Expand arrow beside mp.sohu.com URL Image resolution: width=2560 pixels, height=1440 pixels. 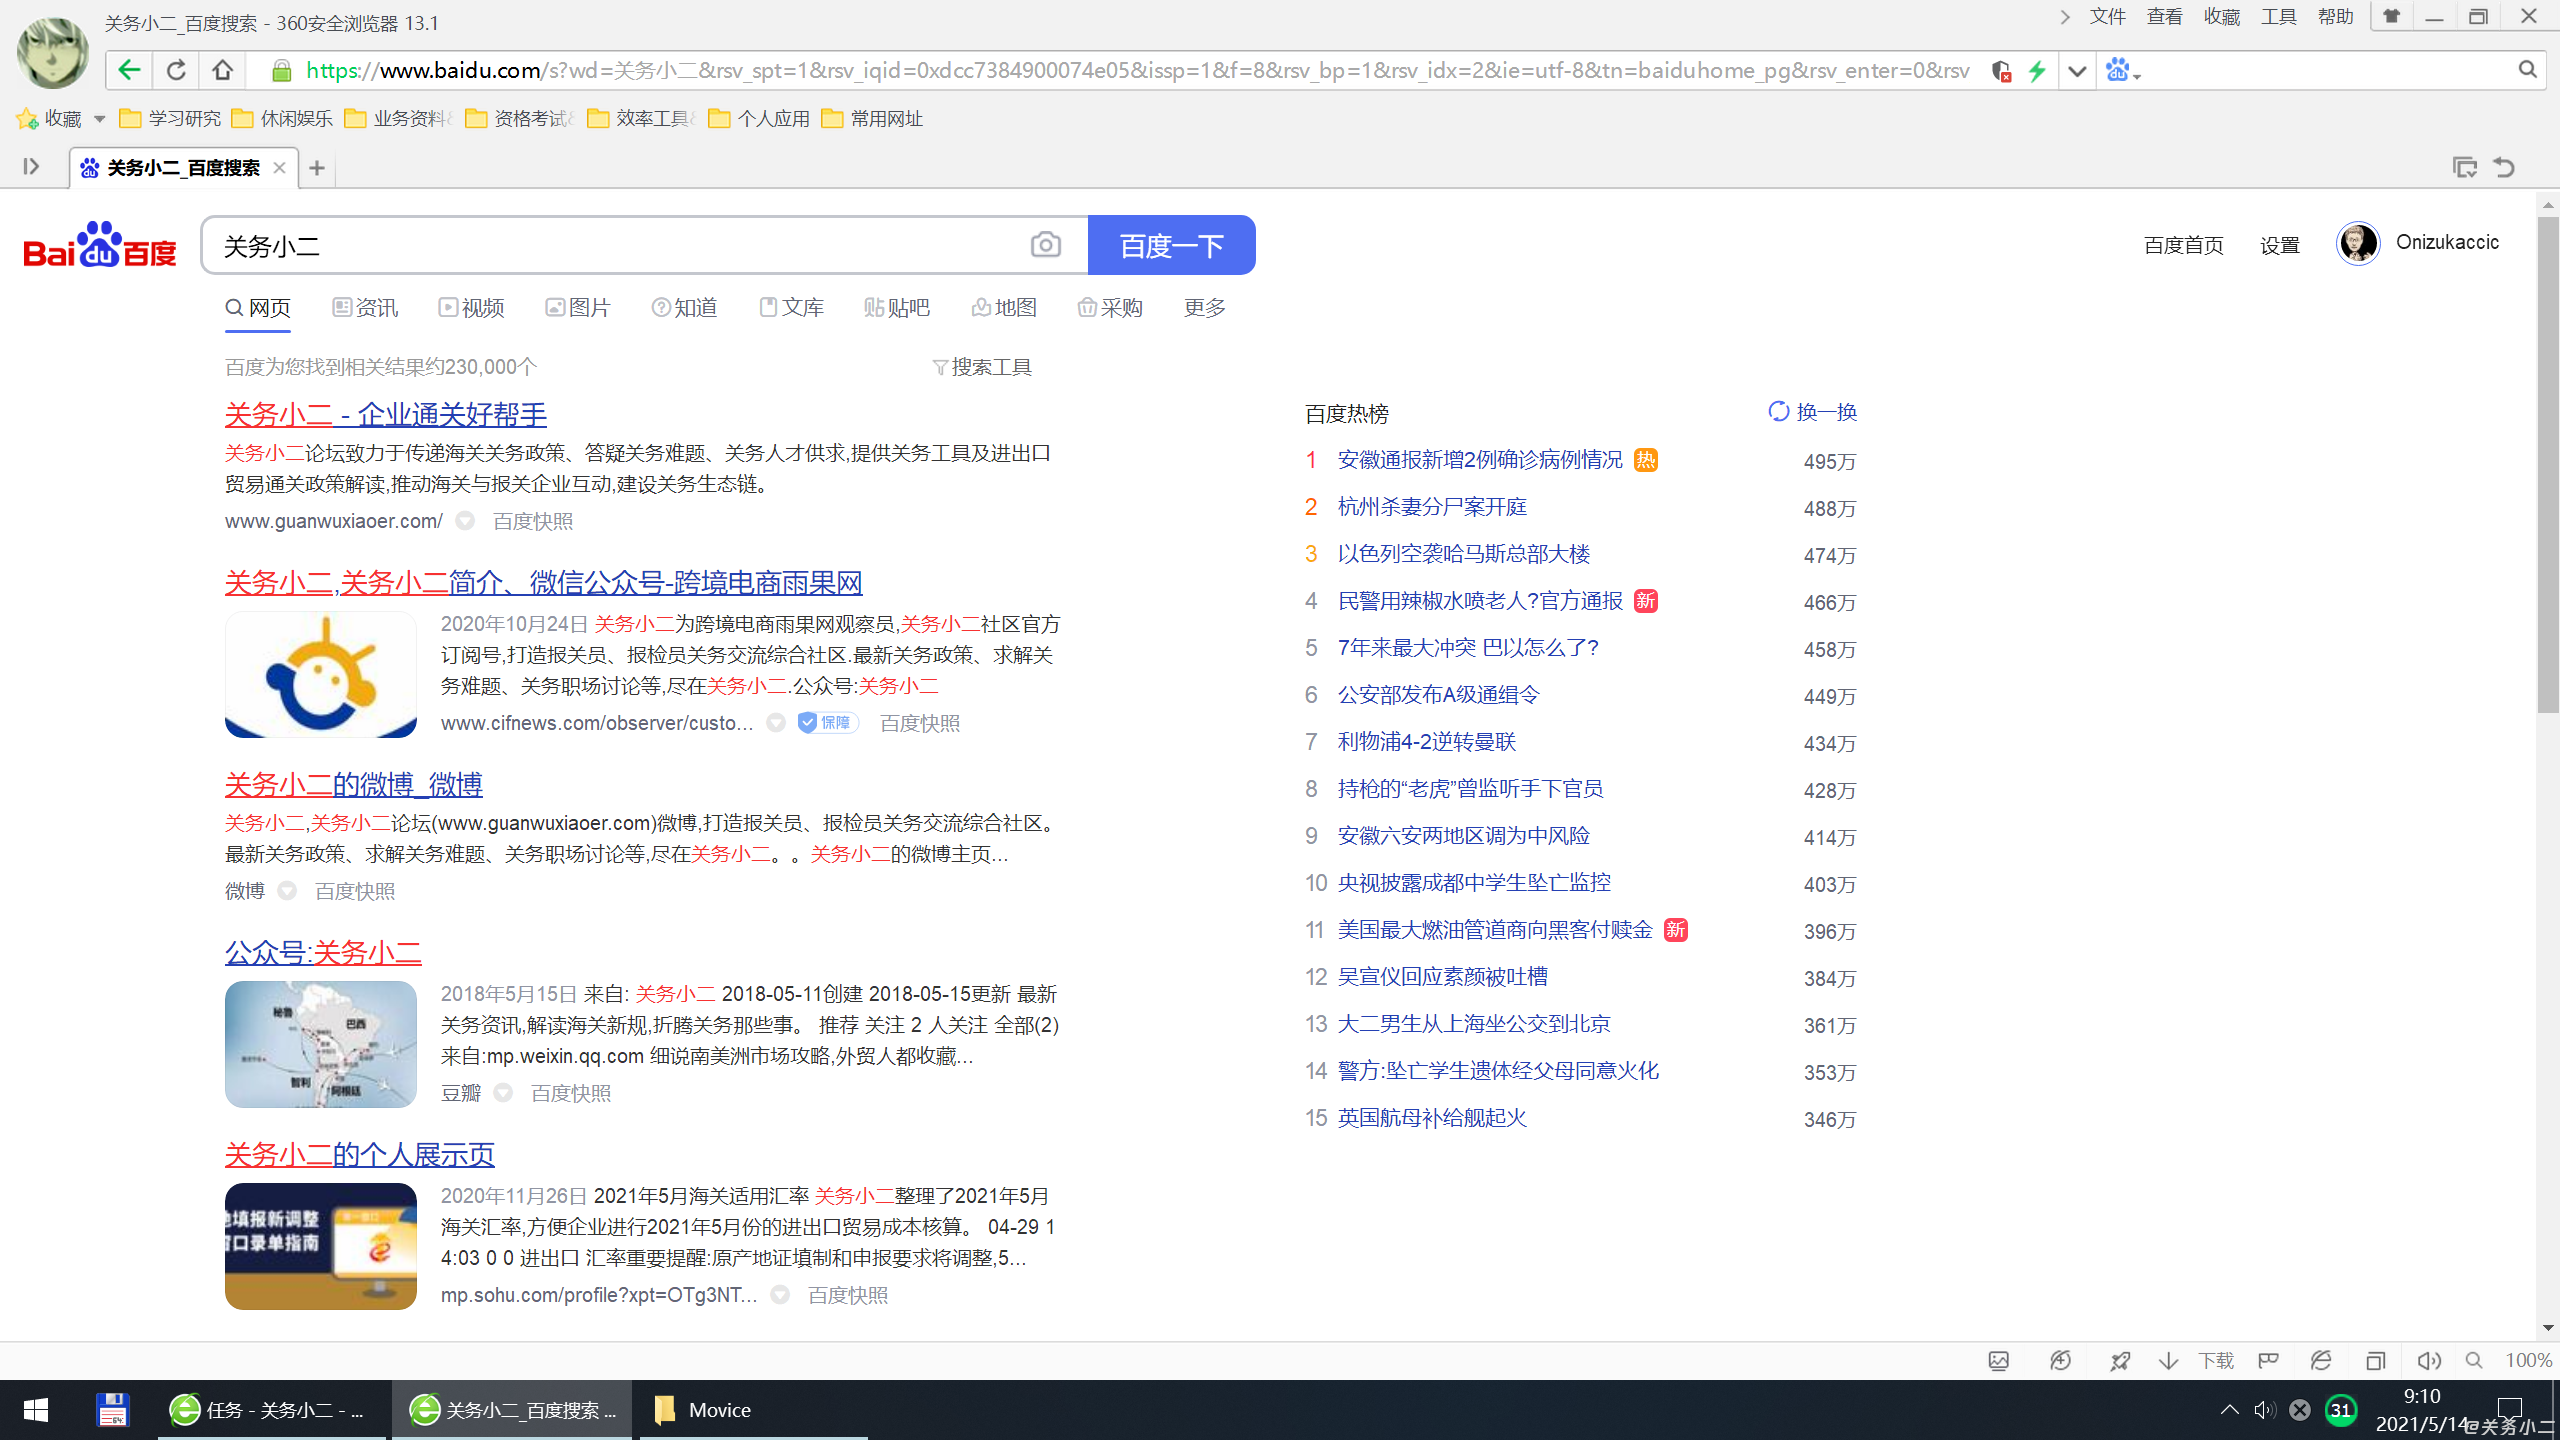tap(780, 1295)
